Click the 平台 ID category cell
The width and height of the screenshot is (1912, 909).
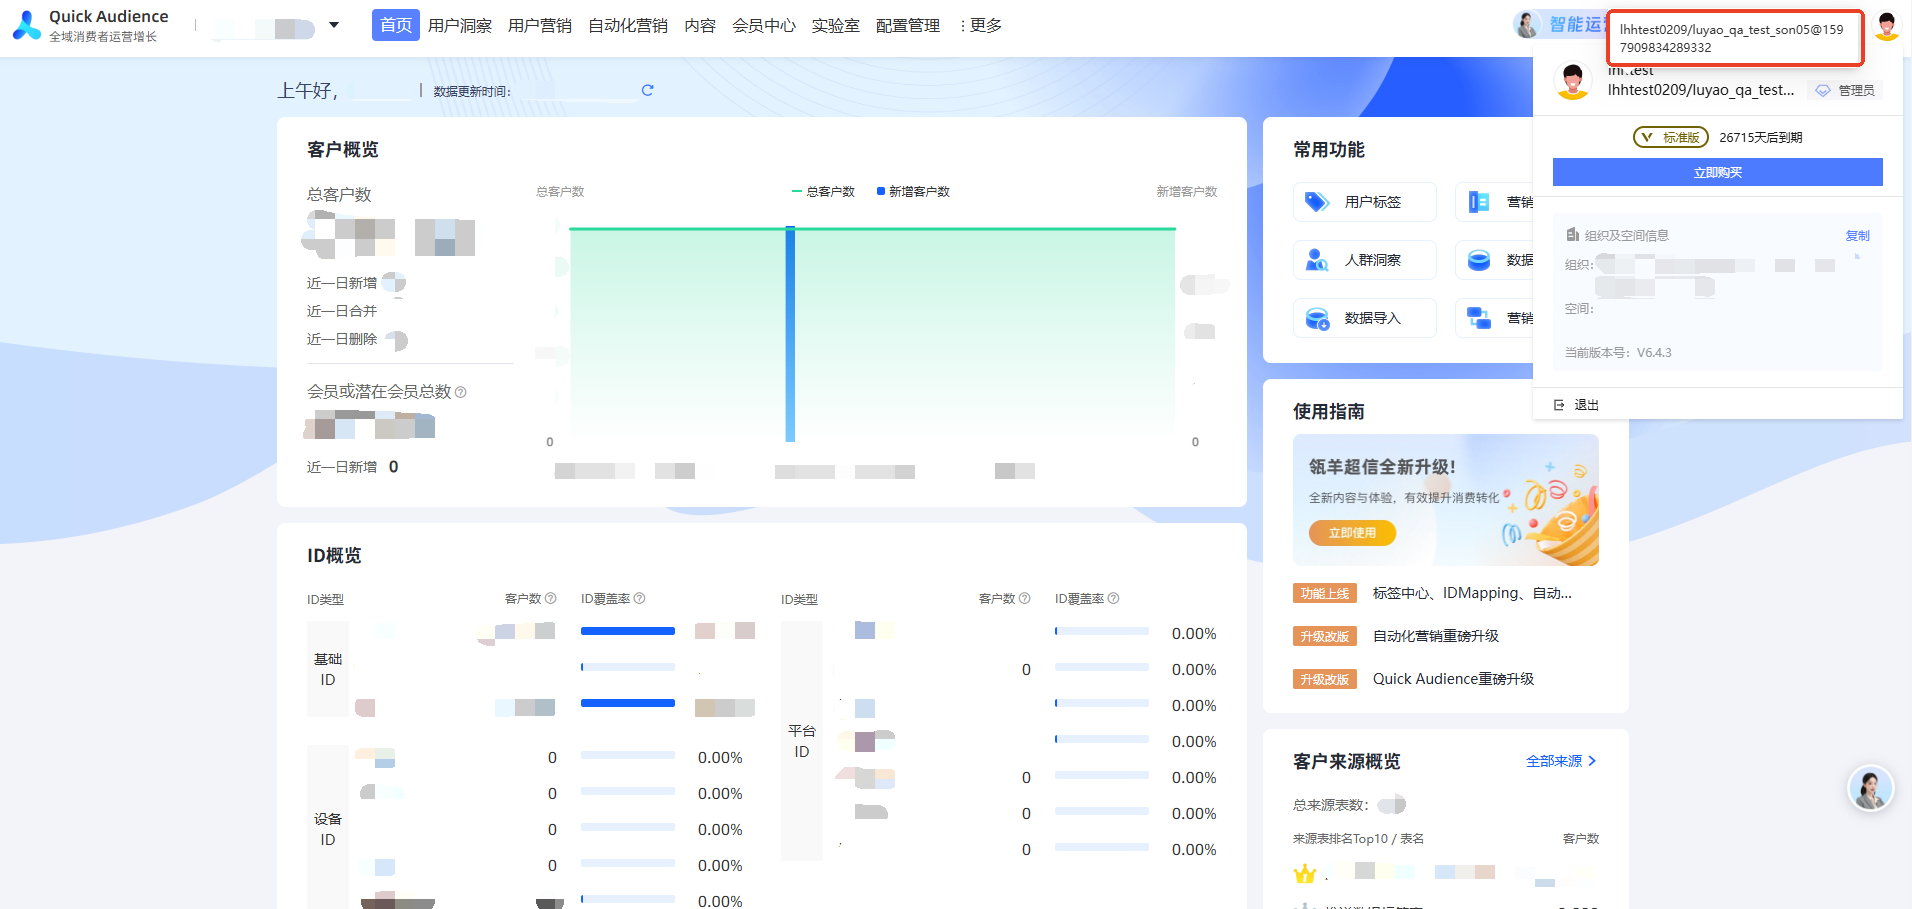(802, 741)
